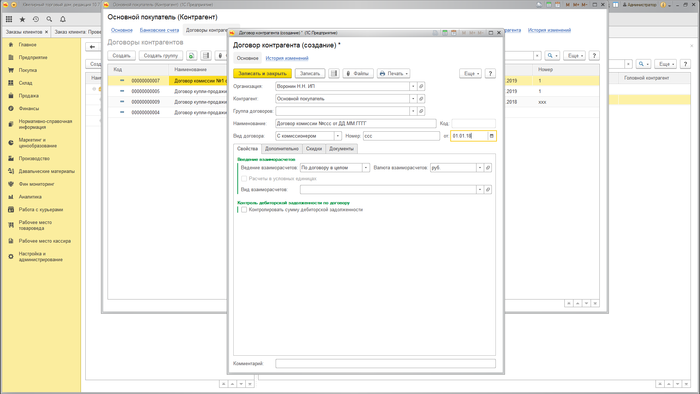Open Help question mark in contract dialog
The height and width of the screenshot is (394, 700).
(x=490, y=74)
